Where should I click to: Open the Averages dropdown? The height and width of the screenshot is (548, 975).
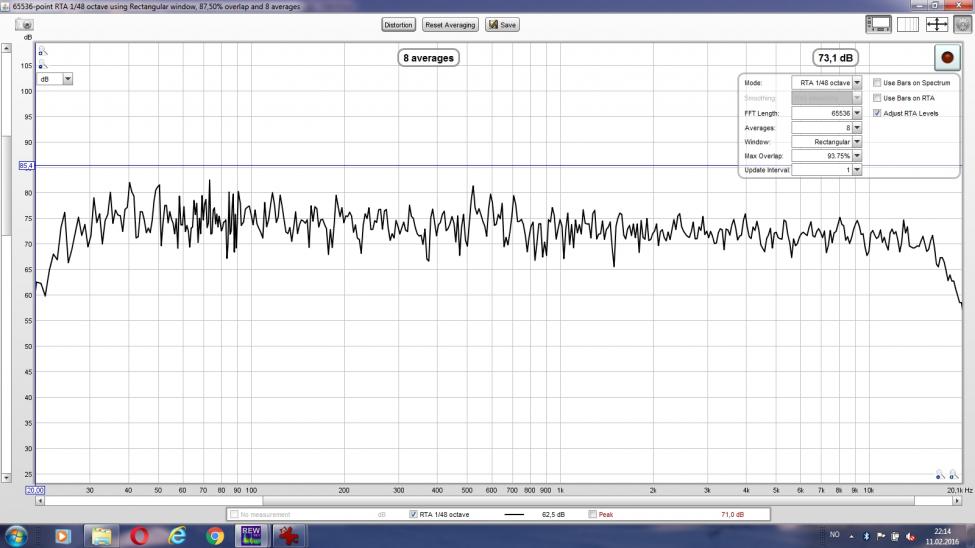tap(857, 128)
